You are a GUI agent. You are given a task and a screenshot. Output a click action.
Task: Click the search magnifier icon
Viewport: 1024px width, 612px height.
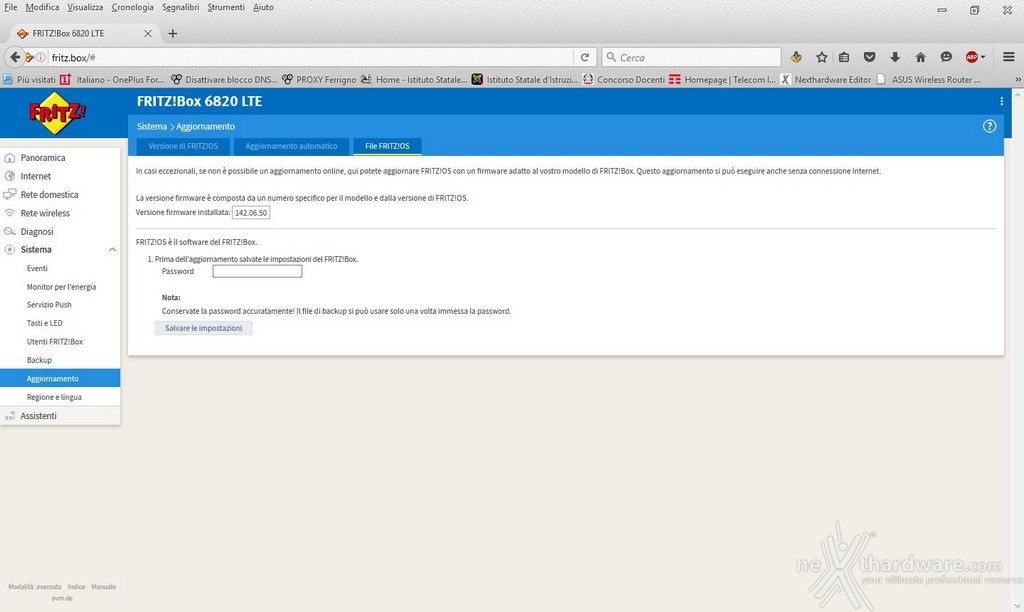tap(611, 57)
